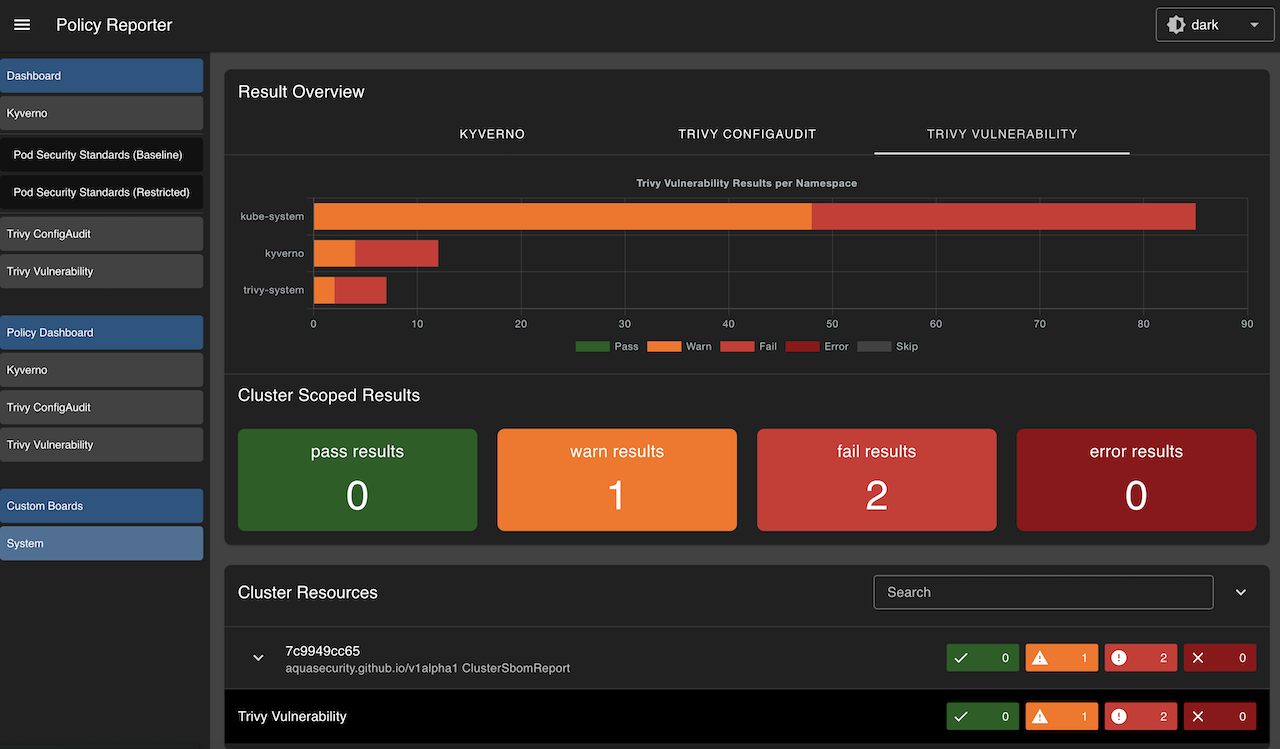Open Kyverno under Policy Dashboard
The image size is (1280, 749).
pyautogui.click(x=101, y=370)
